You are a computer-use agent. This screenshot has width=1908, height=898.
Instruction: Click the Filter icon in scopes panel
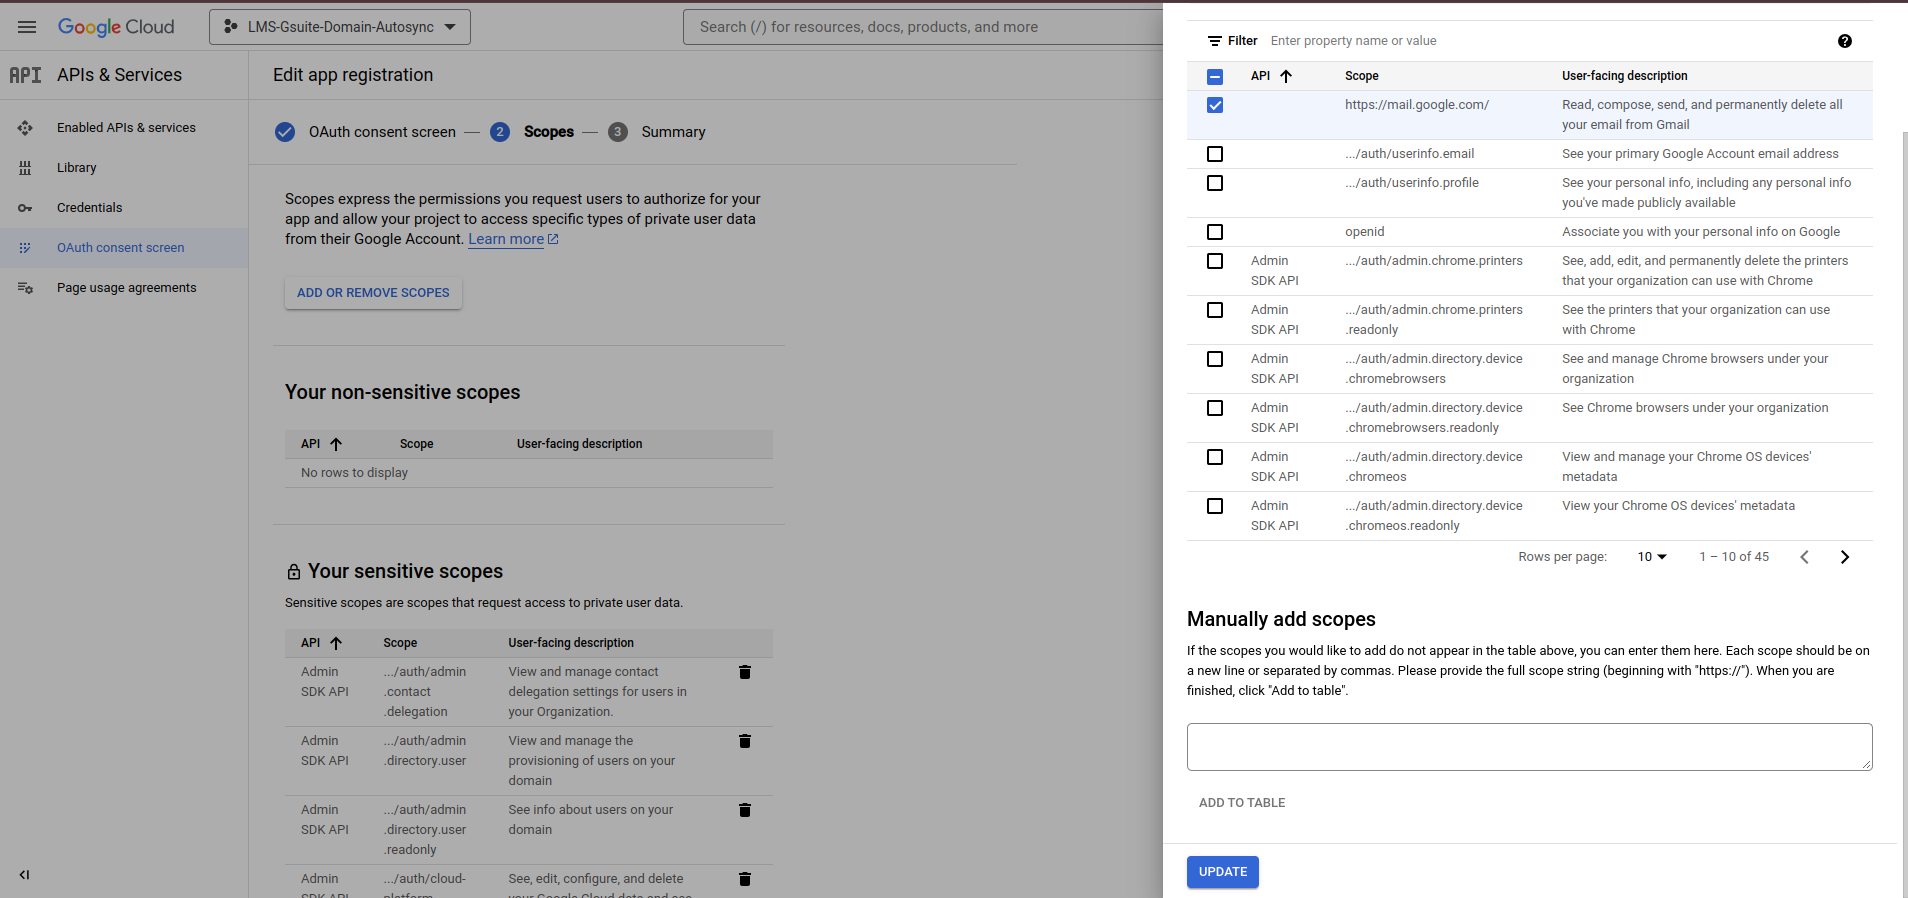1215,41
